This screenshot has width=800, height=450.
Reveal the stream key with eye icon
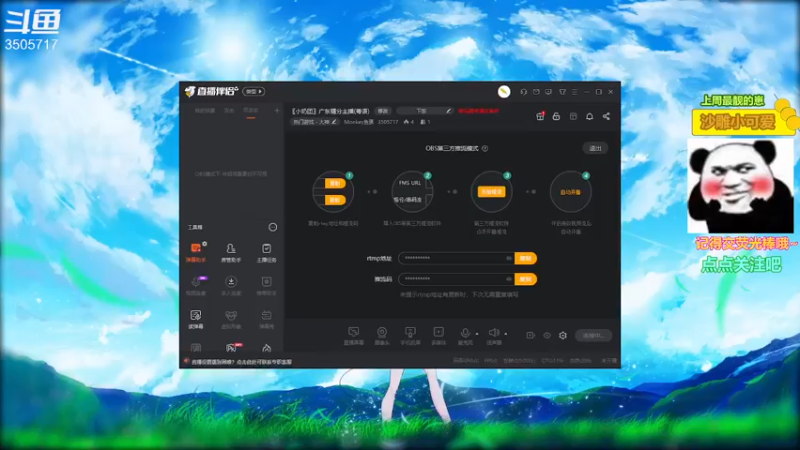point(509,279)
